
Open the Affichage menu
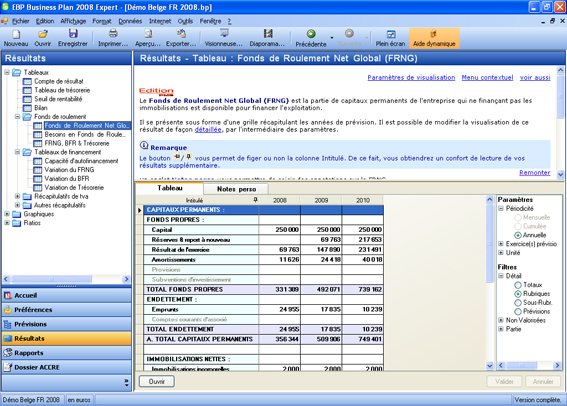pyautogui.click(x=73, y=21)
